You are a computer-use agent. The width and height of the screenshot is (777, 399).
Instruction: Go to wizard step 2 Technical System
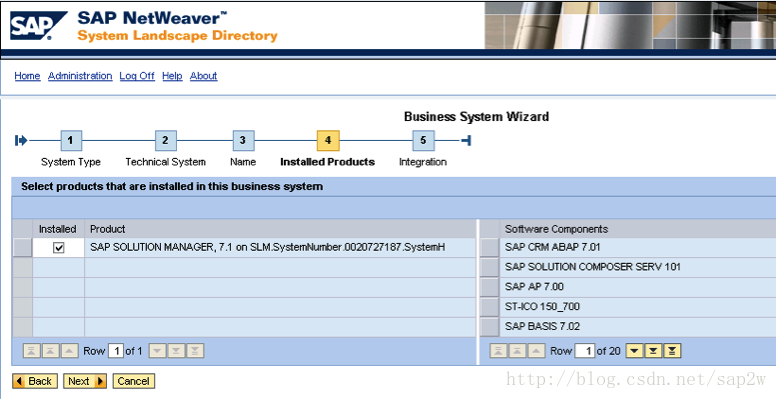pos(166,141)
